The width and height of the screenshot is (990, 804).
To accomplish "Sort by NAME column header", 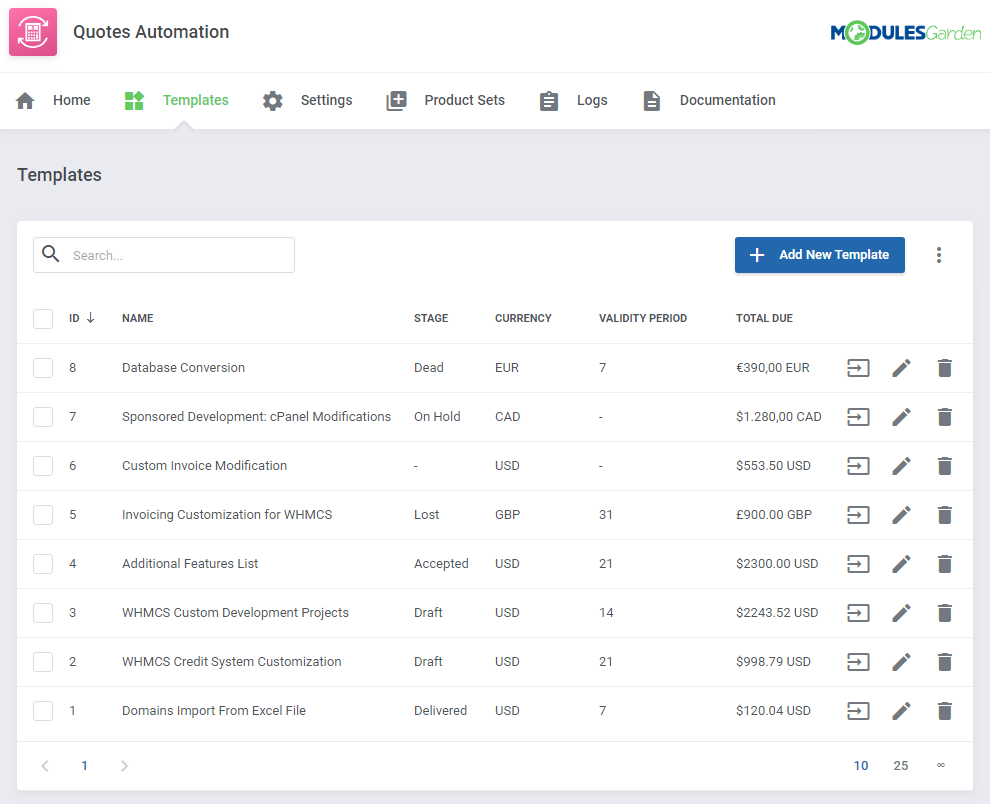I will 138,318.
